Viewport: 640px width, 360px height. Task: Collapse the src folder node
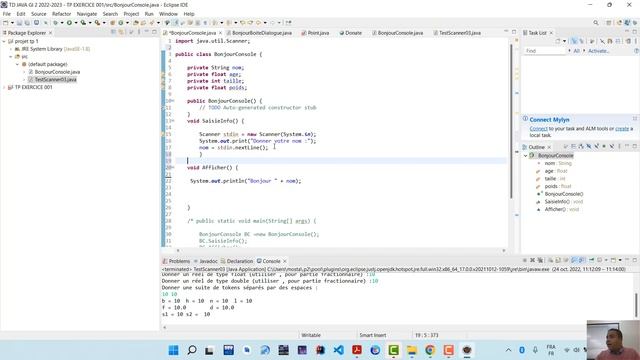coord(11,57)
